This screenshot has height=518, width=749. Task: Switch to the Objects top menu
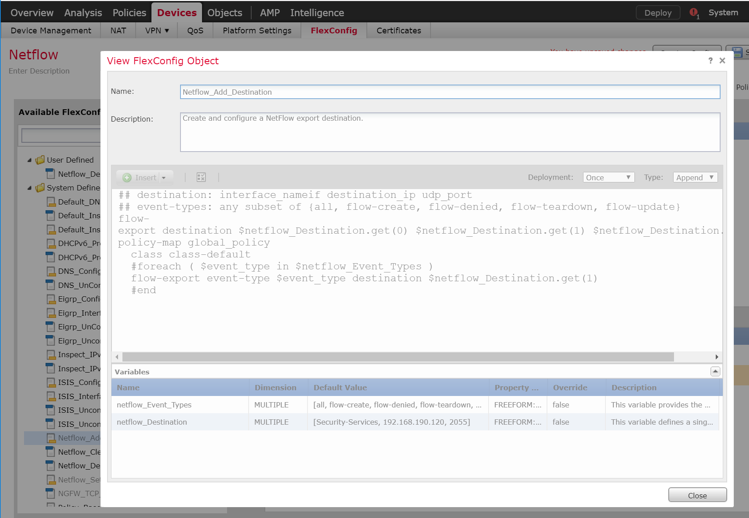[x=224, y=13]
